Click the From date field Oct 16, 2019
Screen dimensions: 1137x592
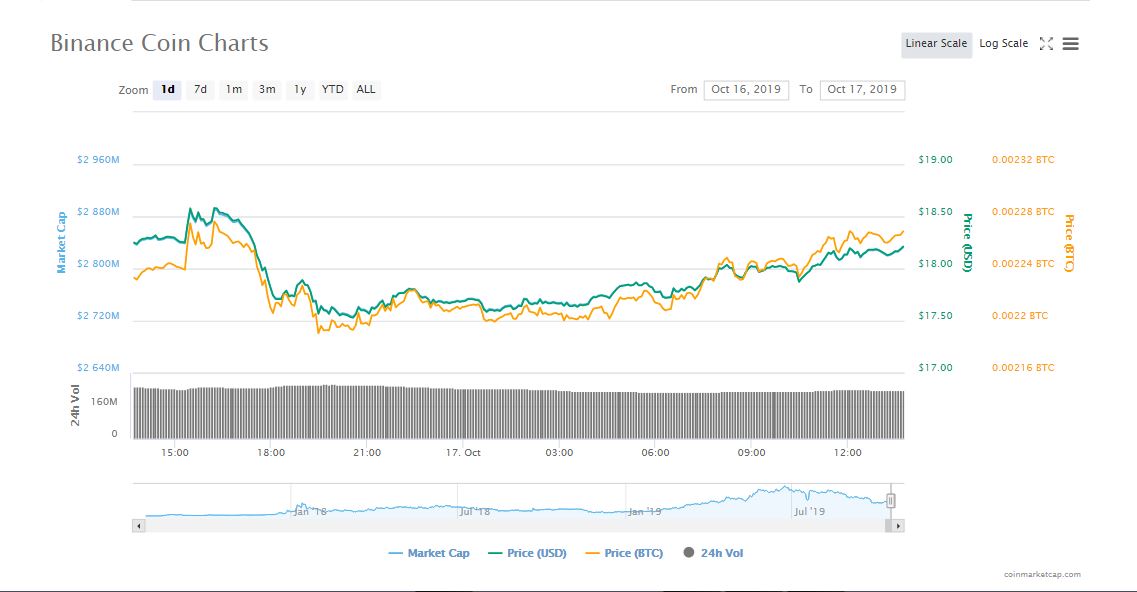pyautogui.click(x=746, y=89)
